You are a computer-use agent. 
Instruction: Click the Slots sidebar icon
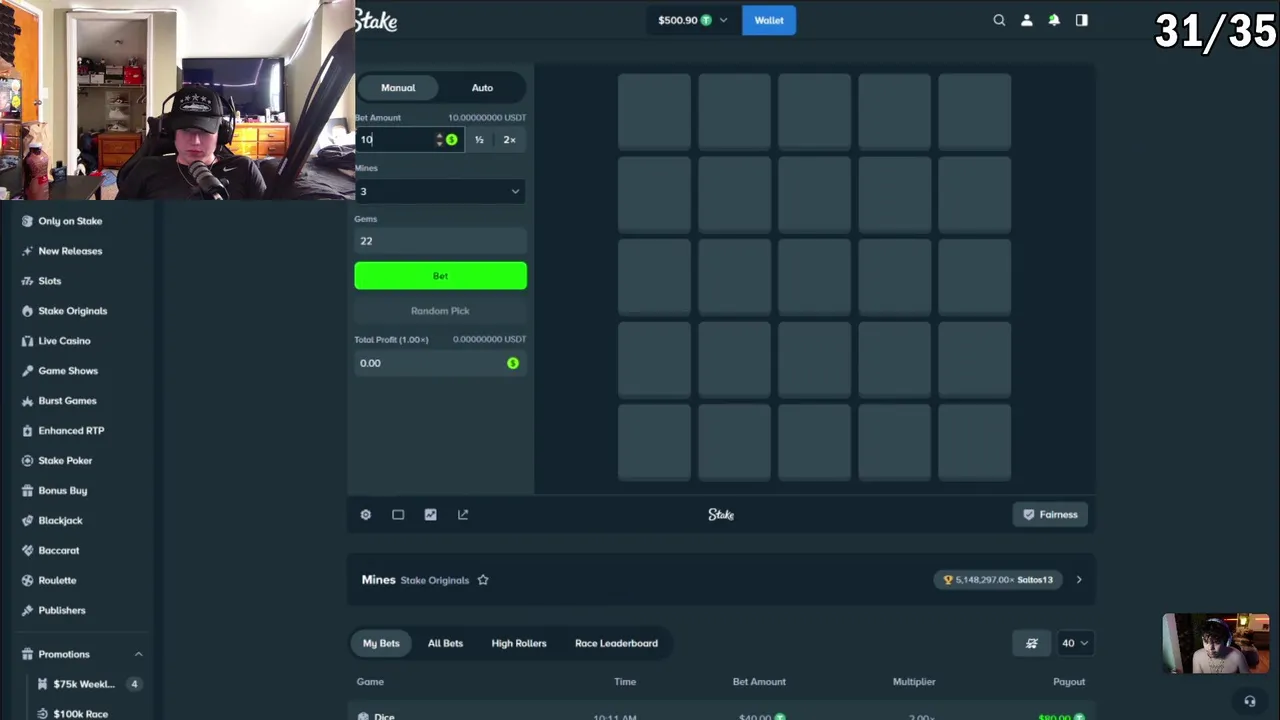pos(27,281)
